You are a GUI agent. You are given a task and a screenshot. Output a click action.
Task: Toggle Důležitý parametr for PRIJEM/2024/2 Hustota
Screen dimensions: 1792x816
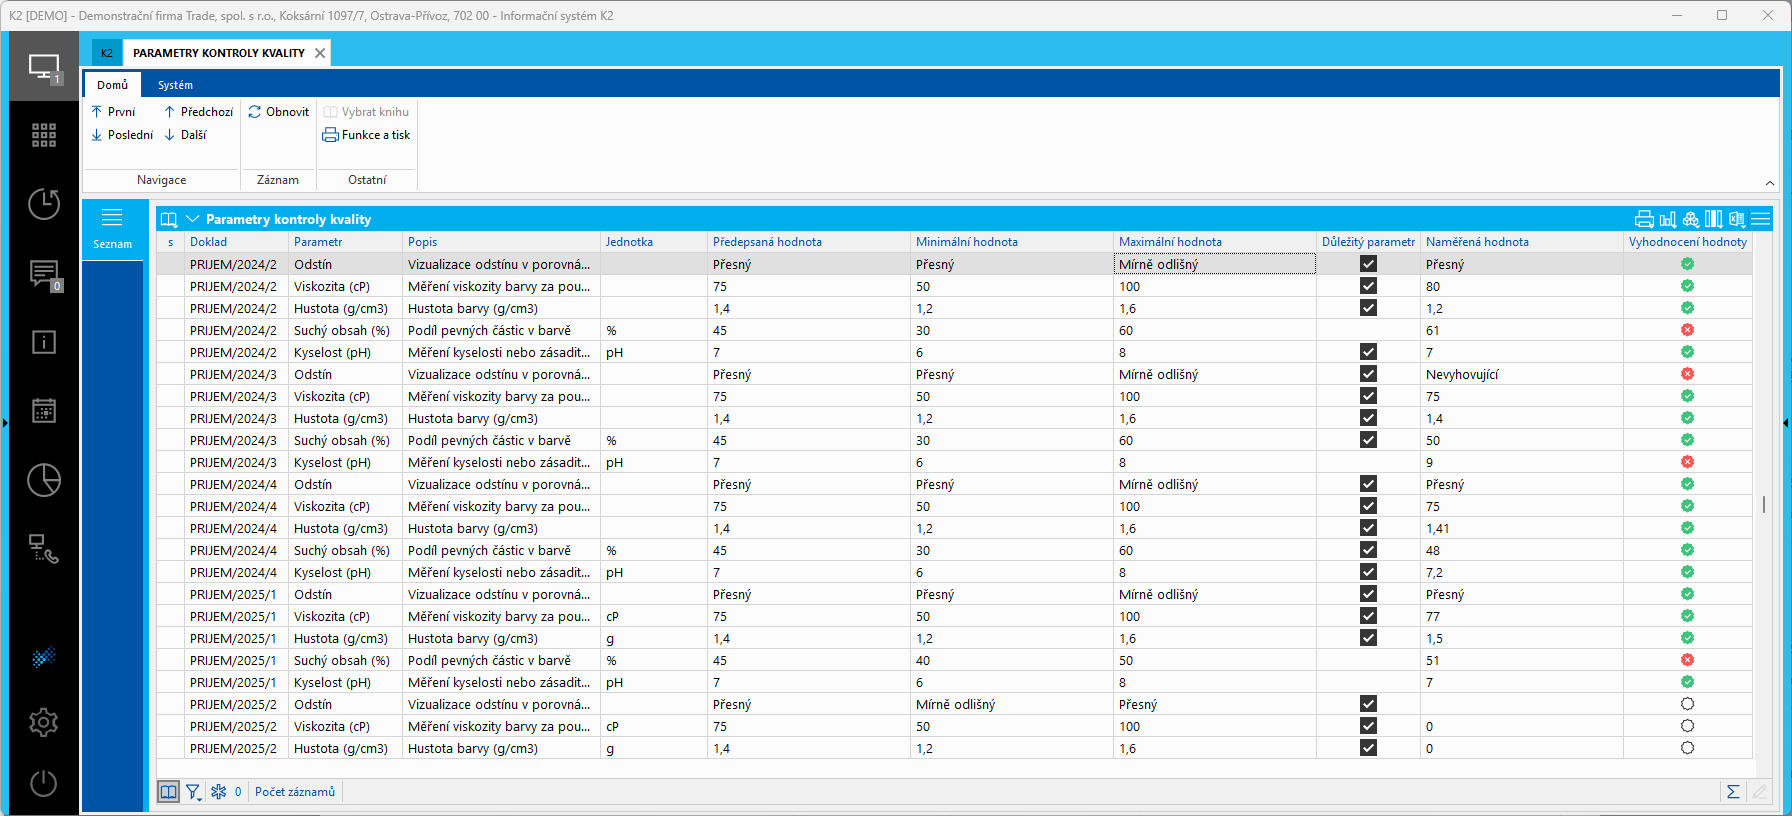[1369, 308]
